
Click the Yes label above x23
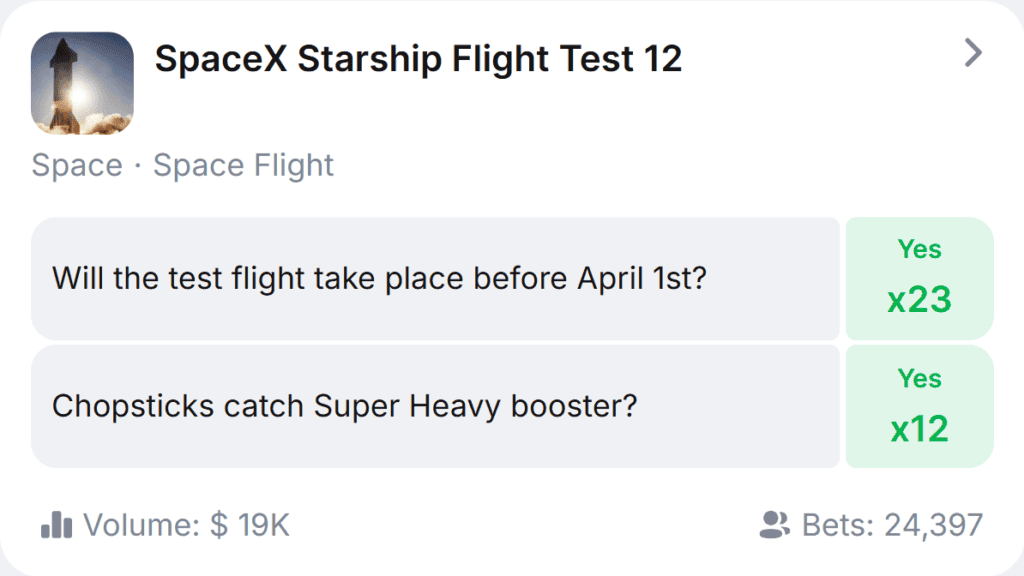919,249
